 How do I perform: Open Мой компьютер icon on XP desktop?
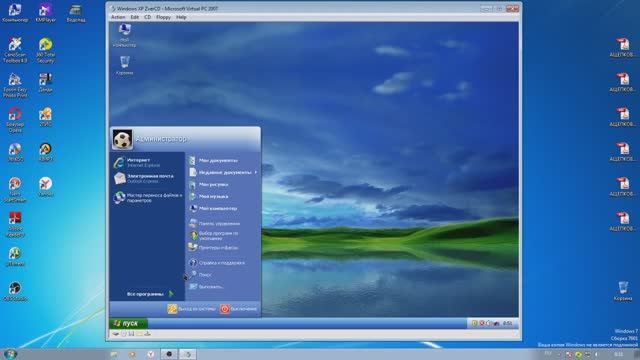click(124, 36)
